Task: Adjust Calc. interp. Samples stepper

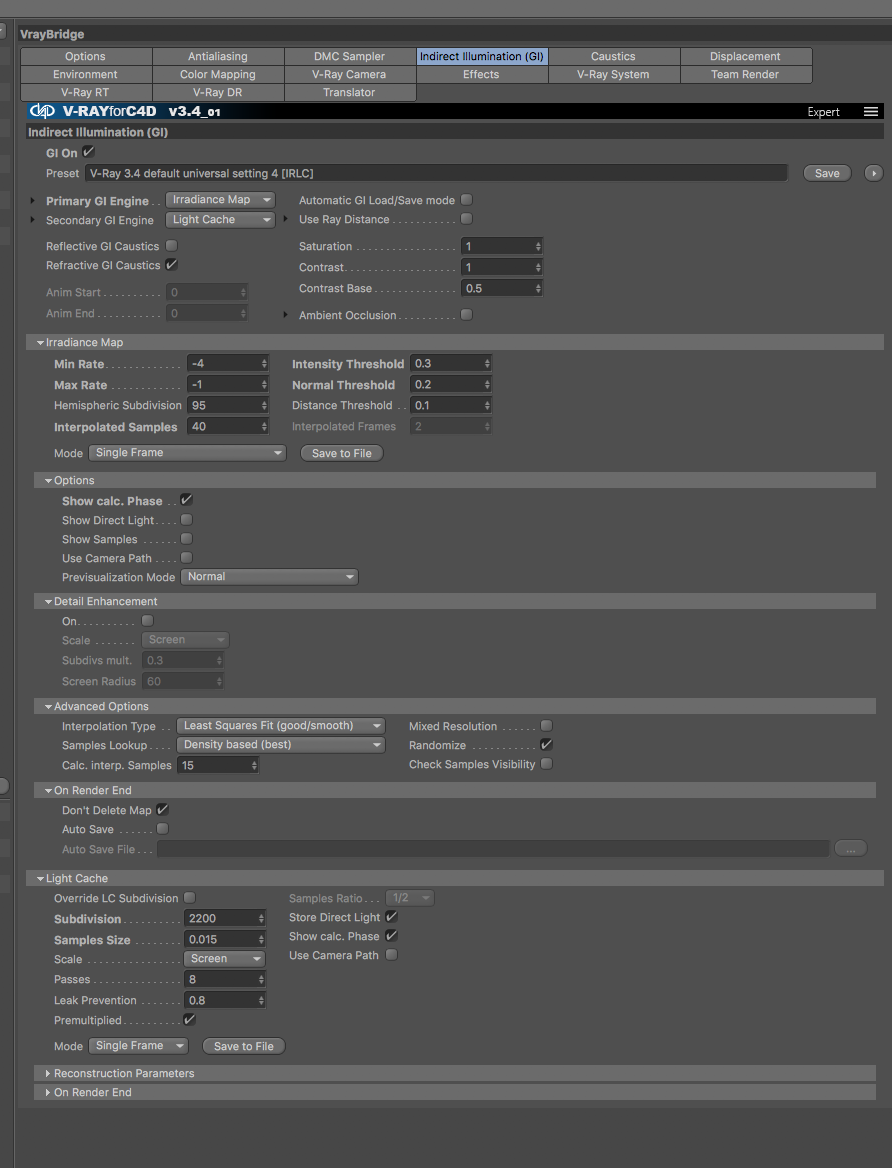Action: 254,765
